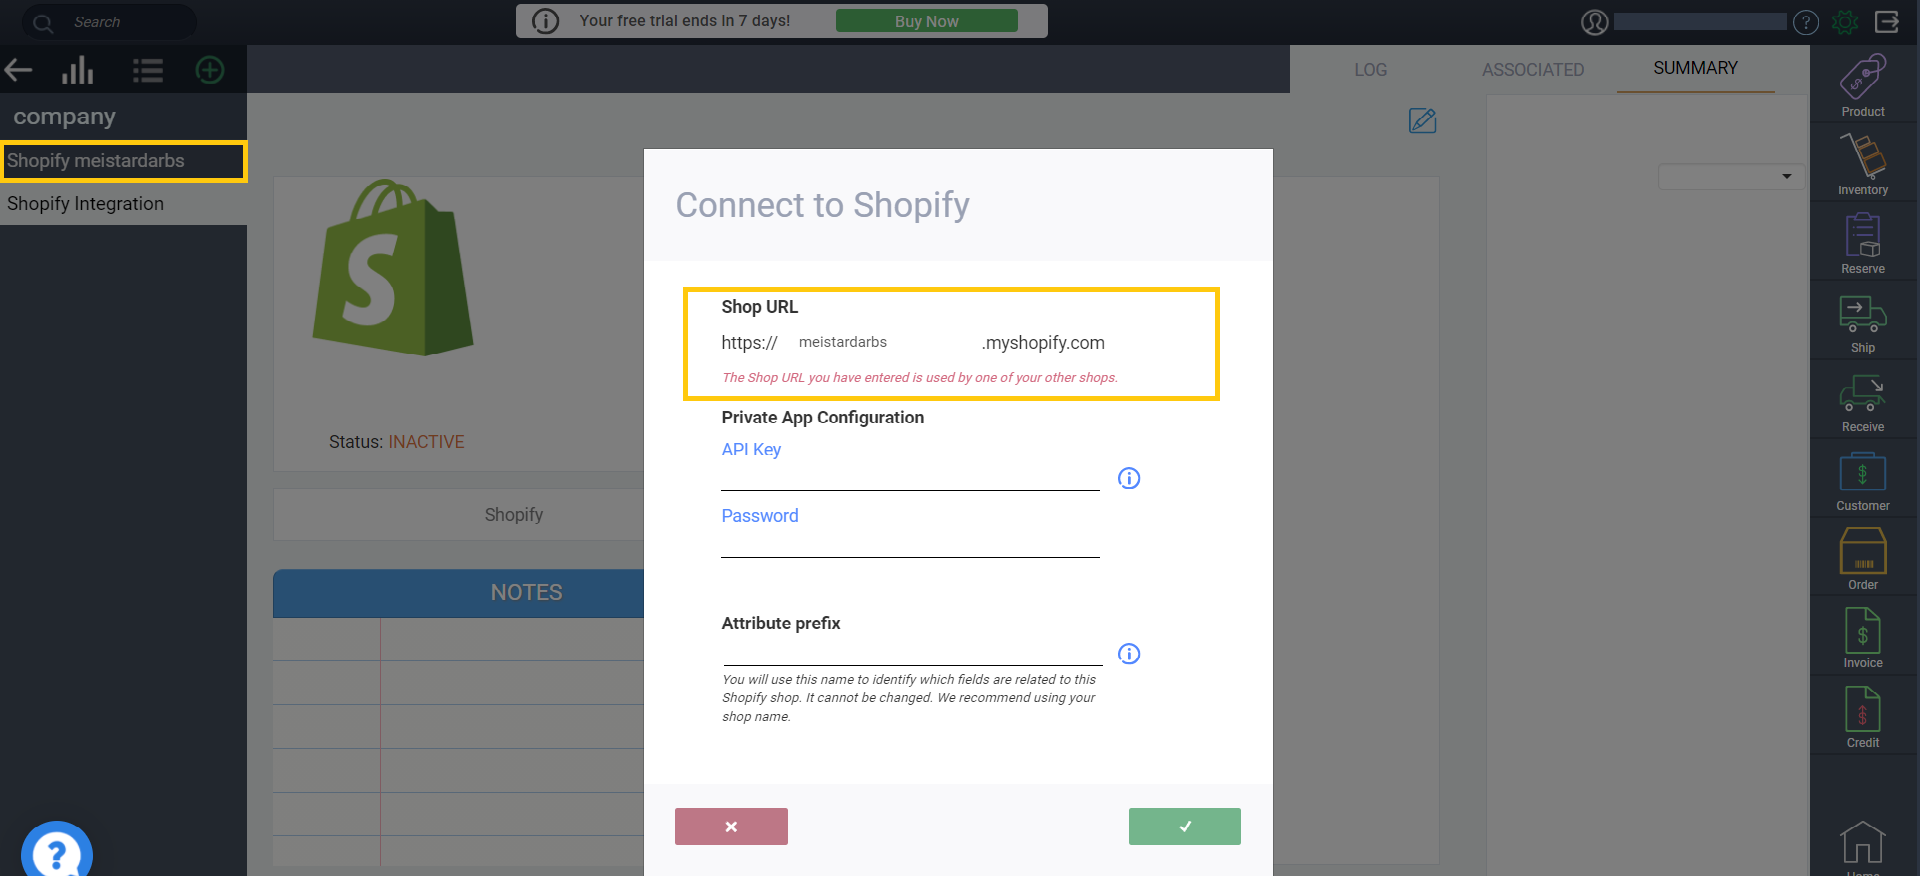Open the list view icon

148,70
